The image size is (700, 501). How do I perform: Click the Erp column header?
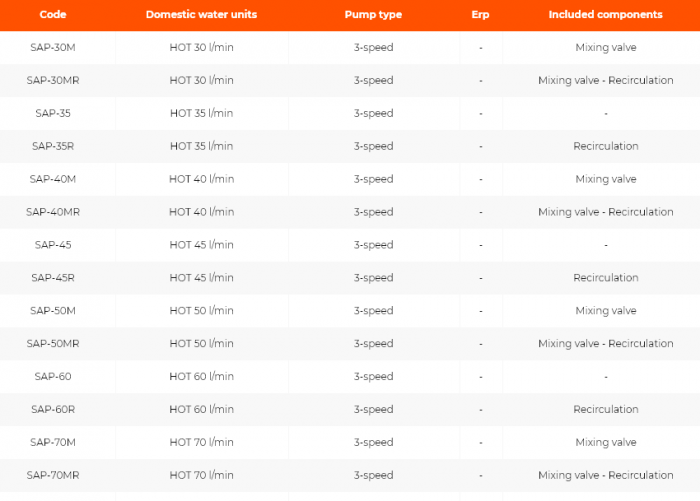[480, 15]
